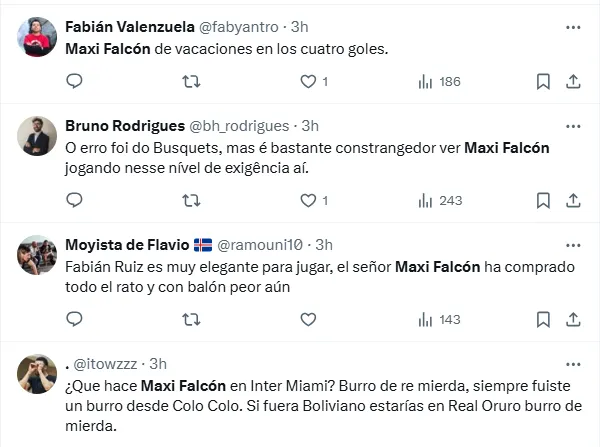
Task: Open @itowzzz profile picture
Action: coord(37,375)
